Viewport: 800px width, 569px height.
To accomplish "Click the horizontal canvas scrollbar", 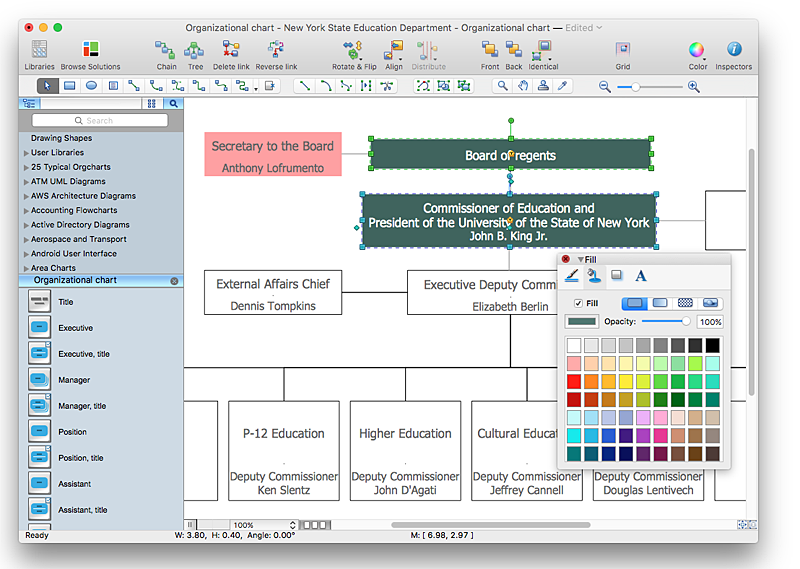I will pos(490,525).
